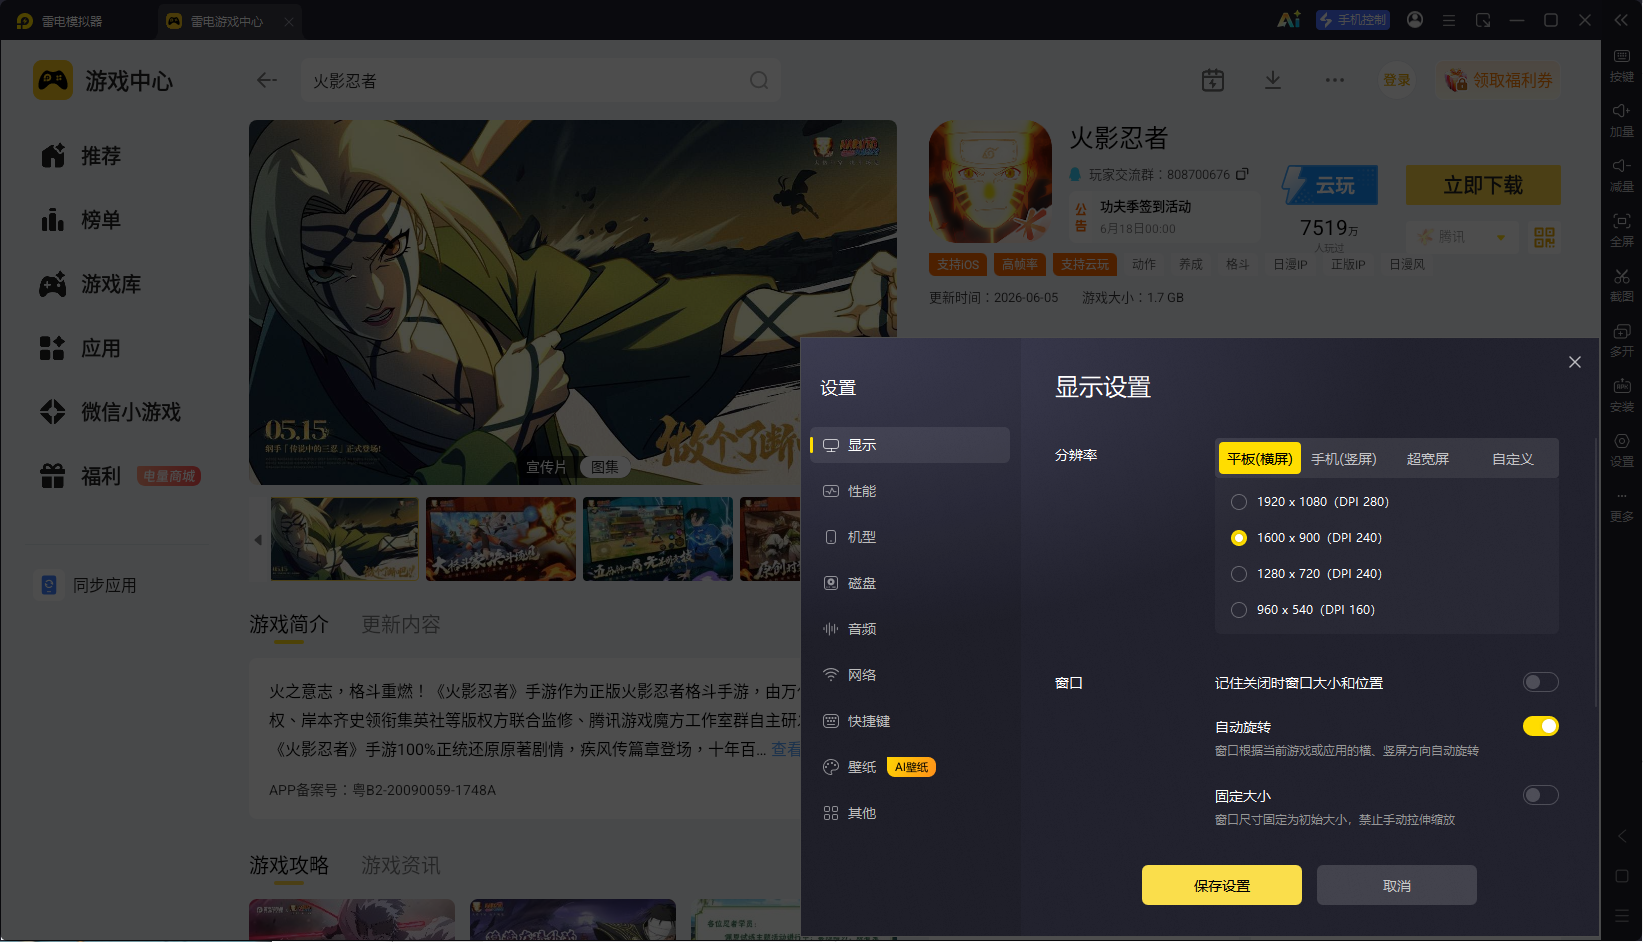
Task: Switch to 平板(横屏) resolution tab
Action: pyautogui.click(x=1260, y=459)
